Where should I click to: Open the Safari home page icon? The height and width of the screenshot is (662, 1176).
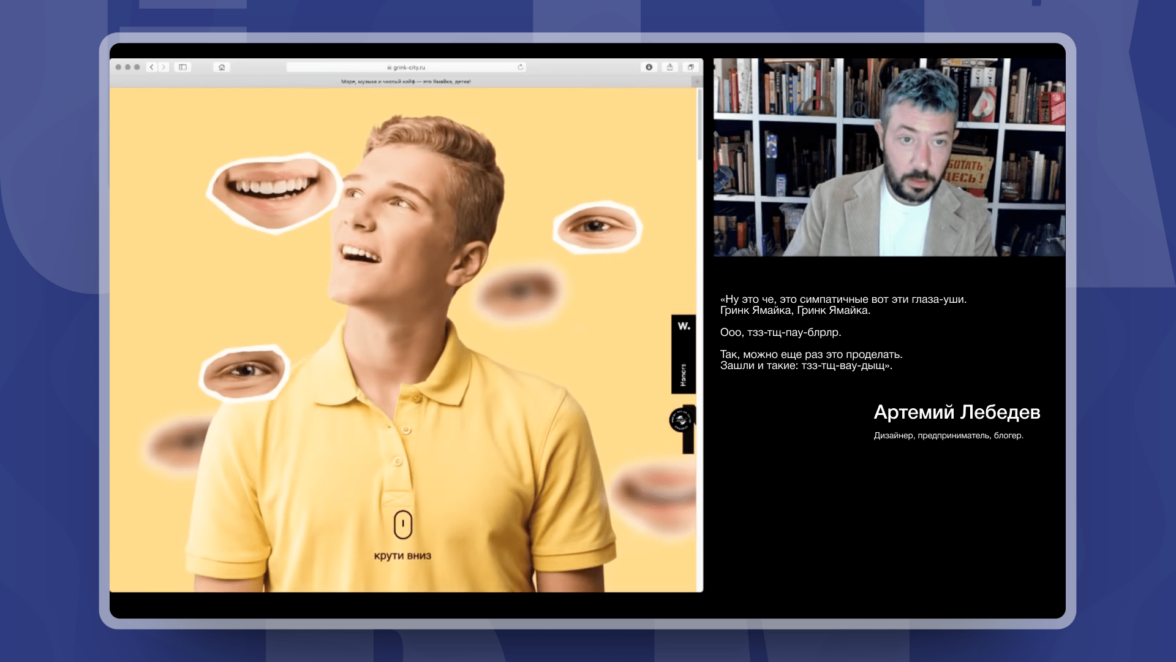click(221, 67)
